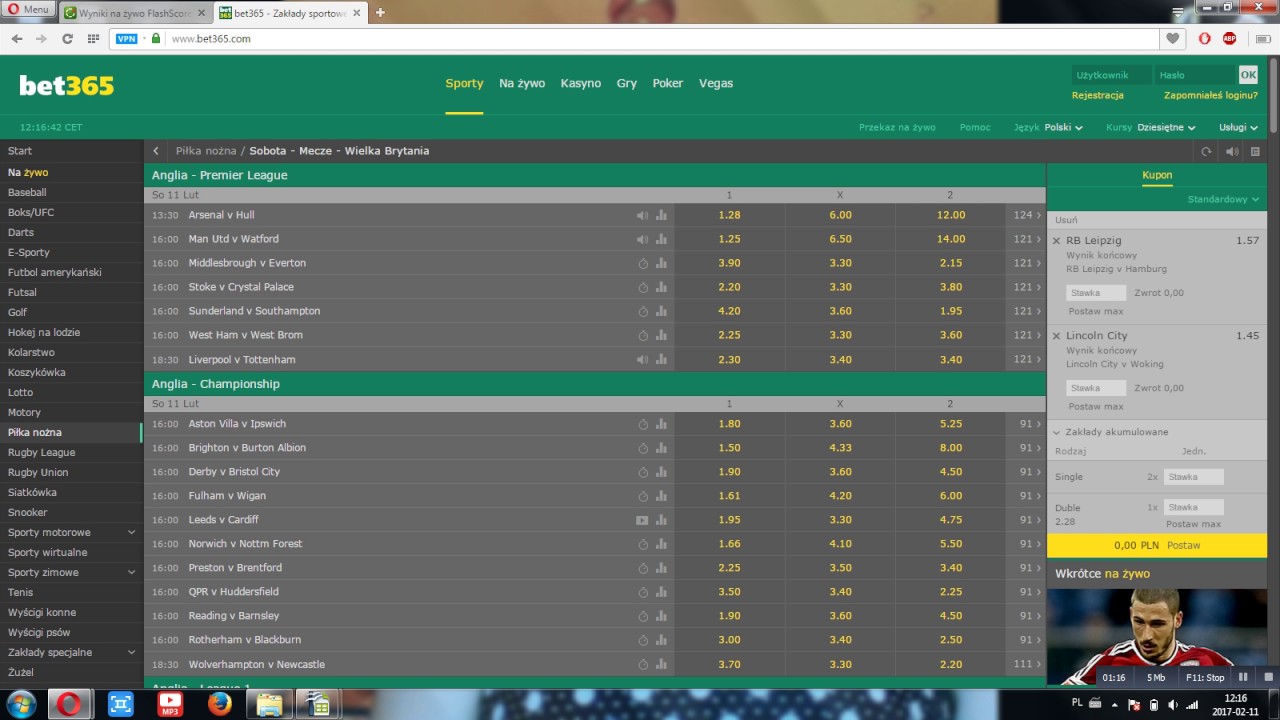Click the Użytkownik username field
The image size is (1280, 720).
(1111, 75)
